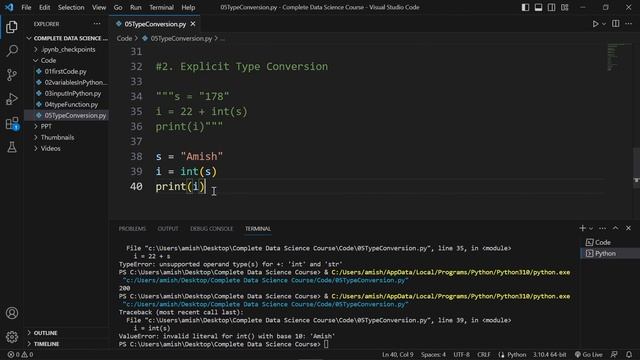Switch to the Terminal panel tab
The width and height of the screenshot is (640, 360).
pyautogui.click(x=258, y=229)
